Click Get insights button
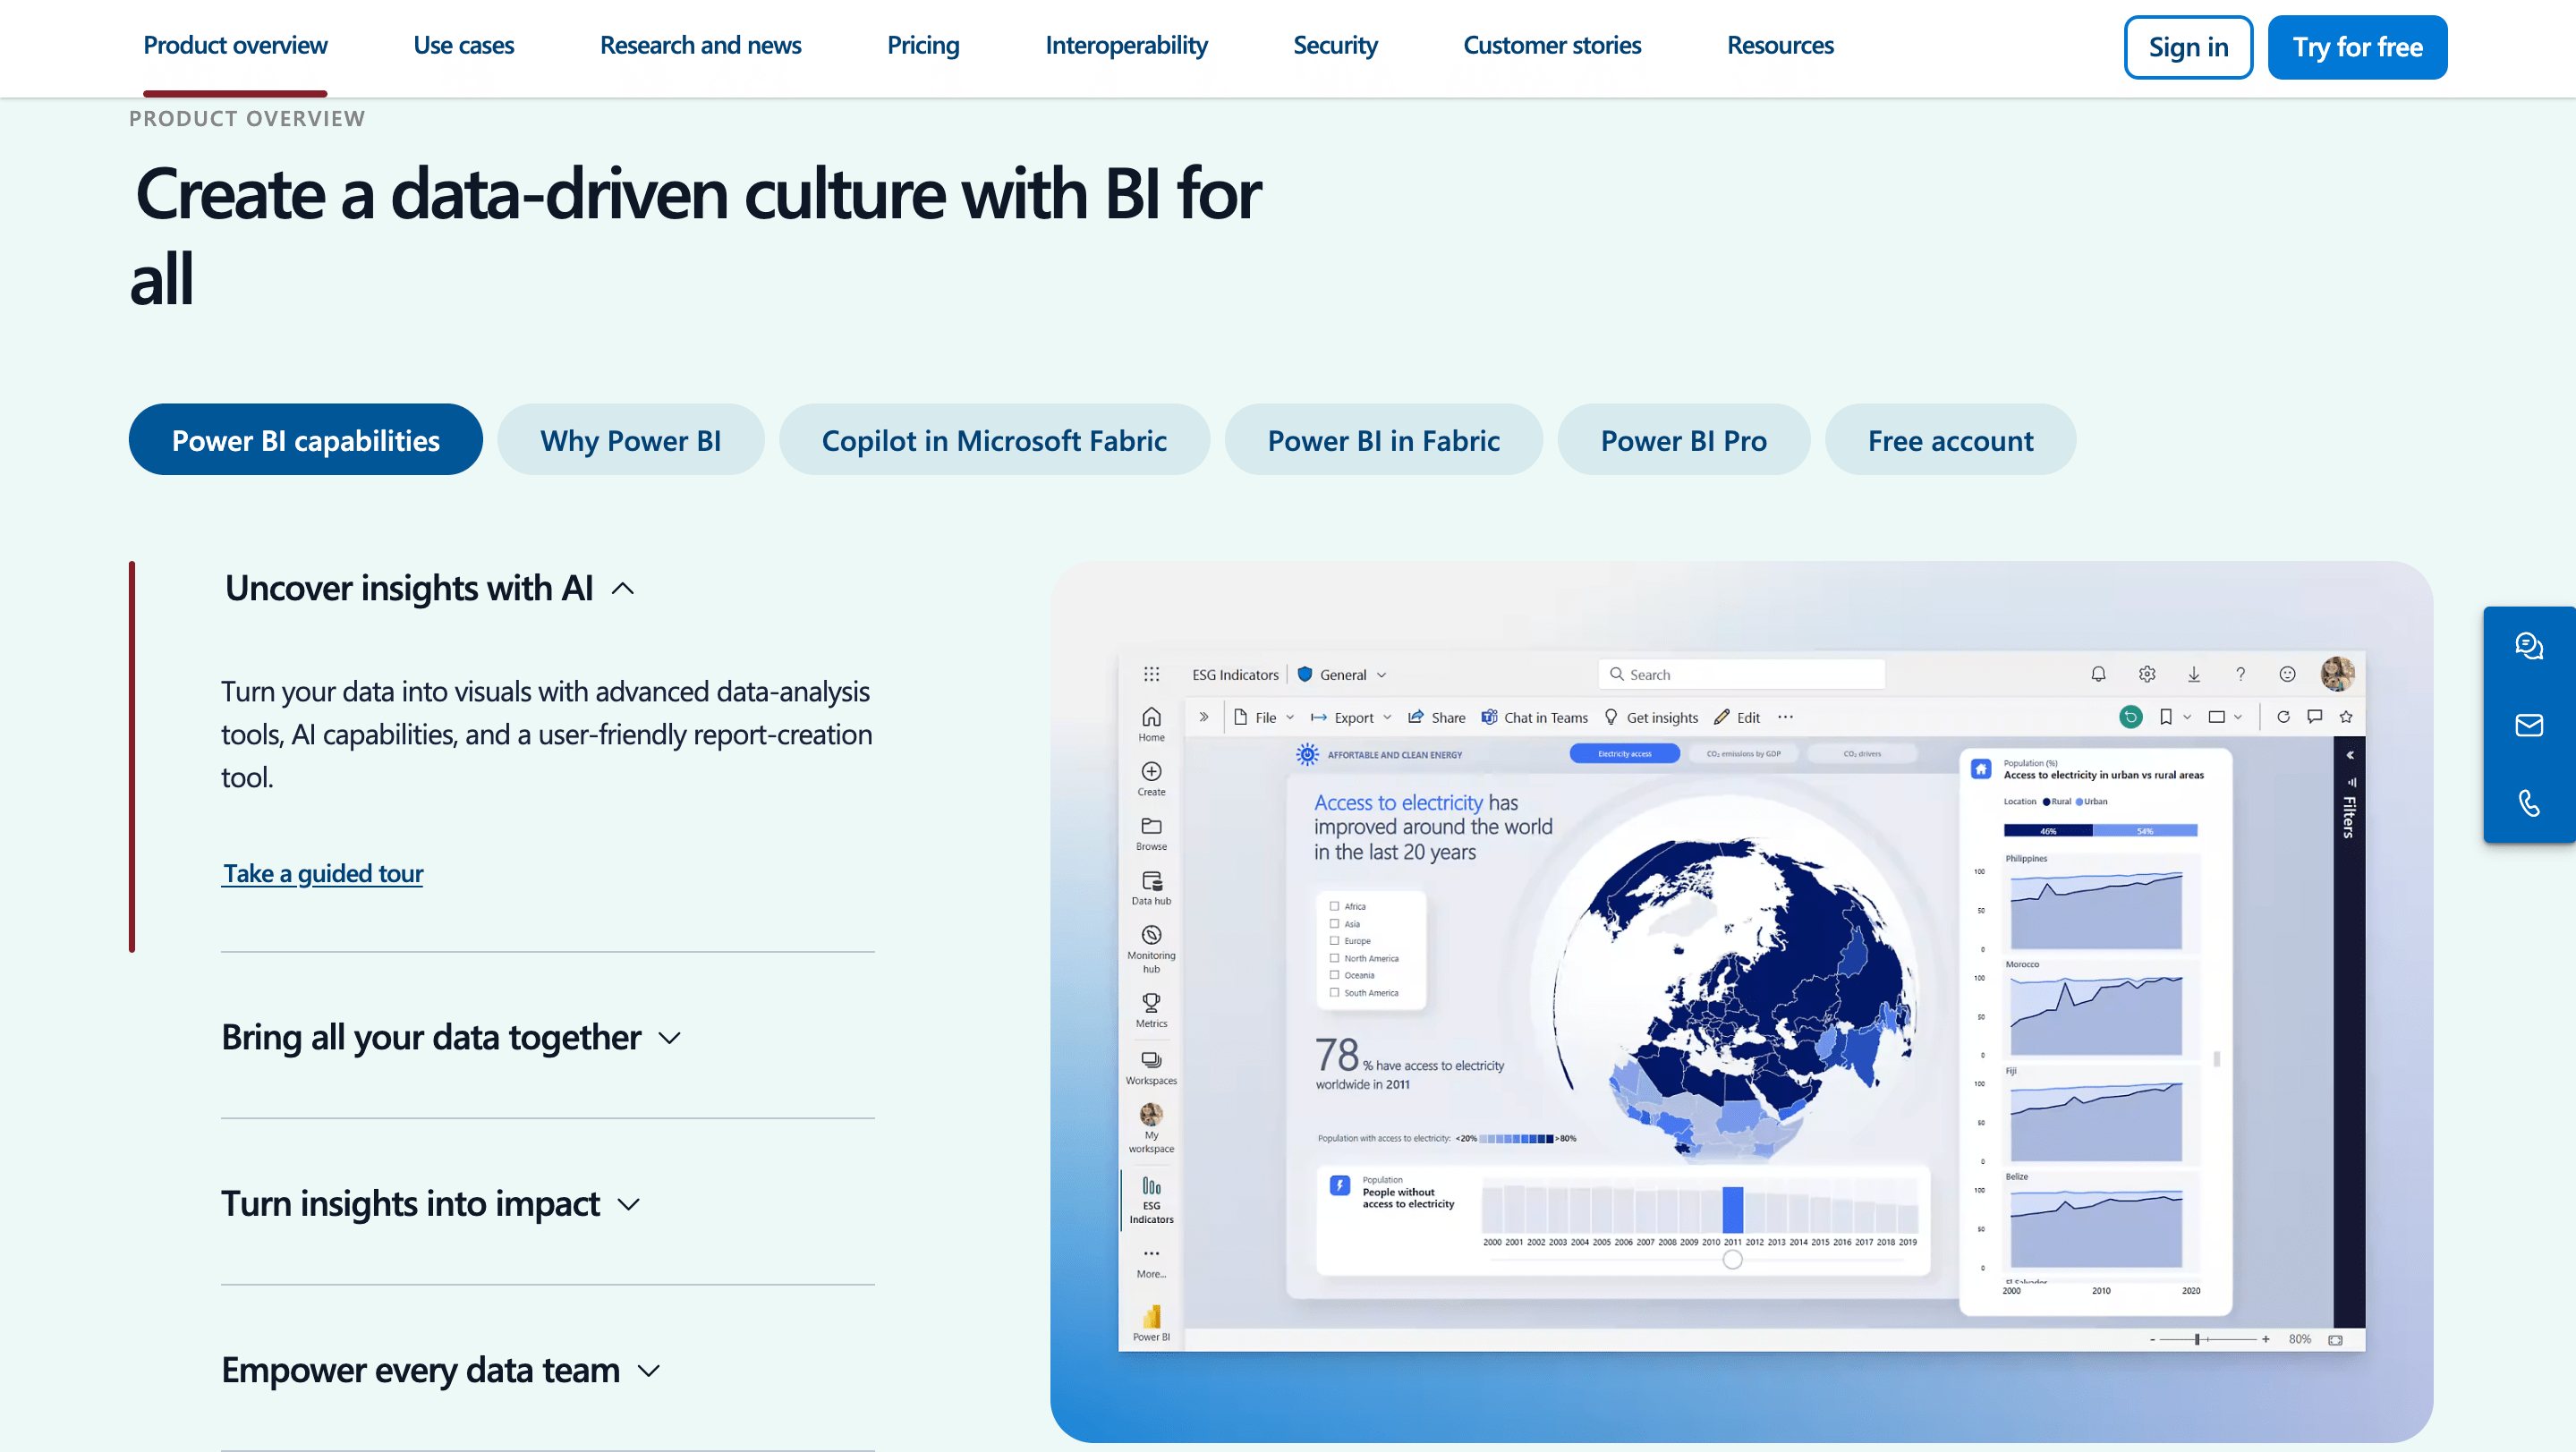Screen dimensions: 2576x1452 (x=1651, y=717)
